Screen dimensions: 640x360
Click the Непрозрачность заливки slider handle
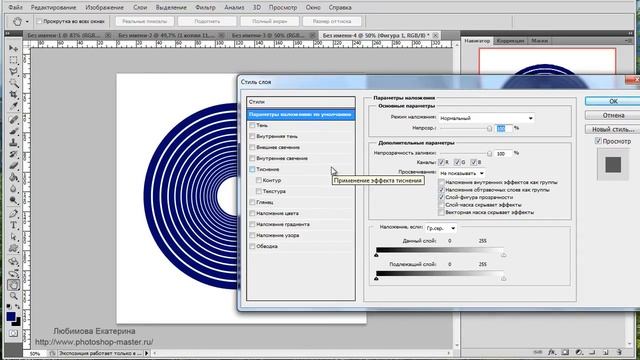(x=489, y=154)
